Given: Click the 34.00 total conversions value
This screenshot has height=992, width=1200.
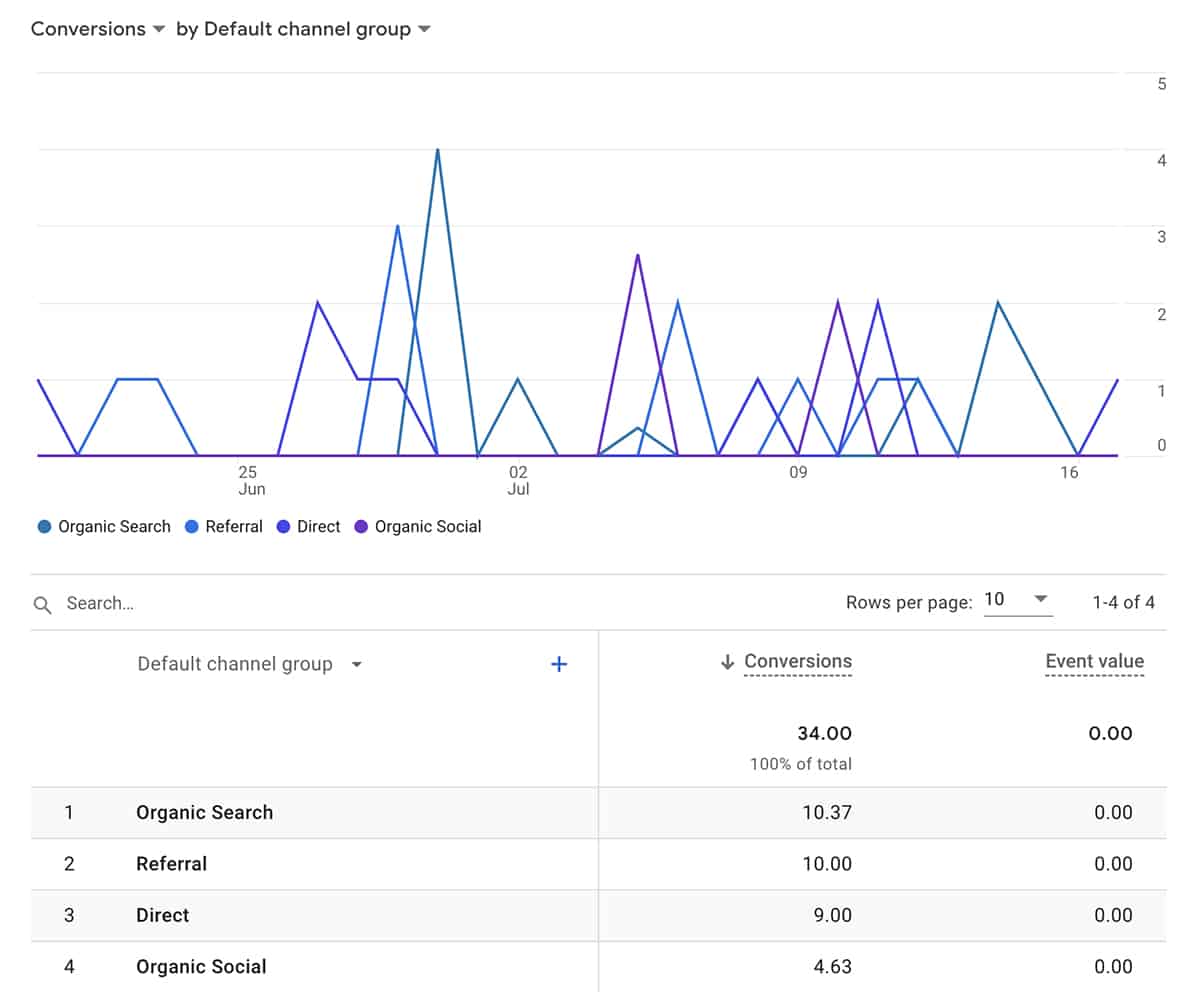Looking at the screenshot, I should (824, 734).
